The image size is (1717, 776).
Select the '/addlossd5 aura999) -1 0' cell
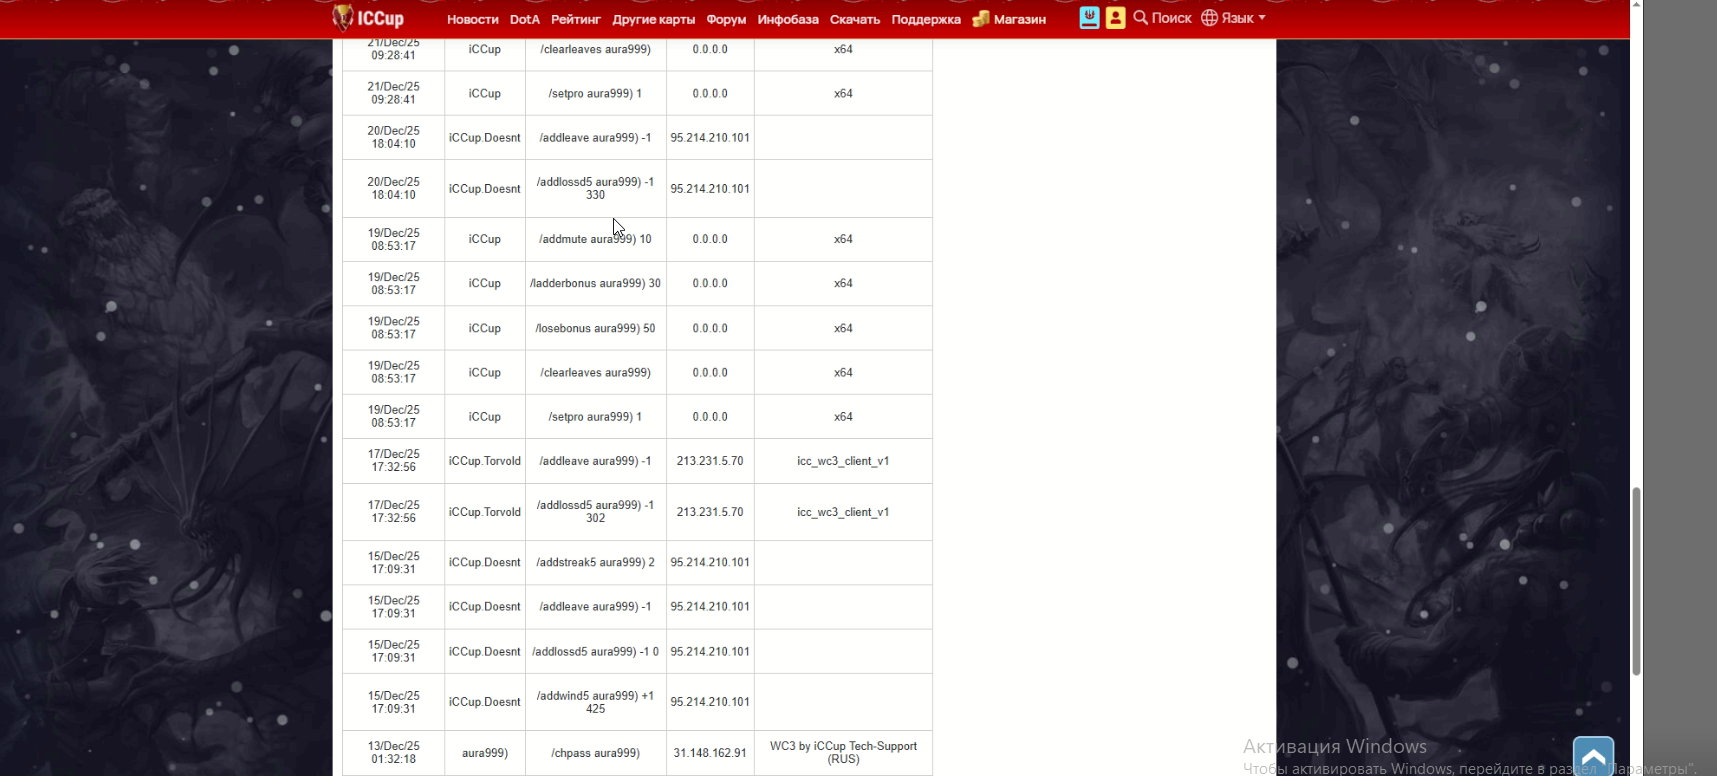pyautogui.click(x=596, y=652)
